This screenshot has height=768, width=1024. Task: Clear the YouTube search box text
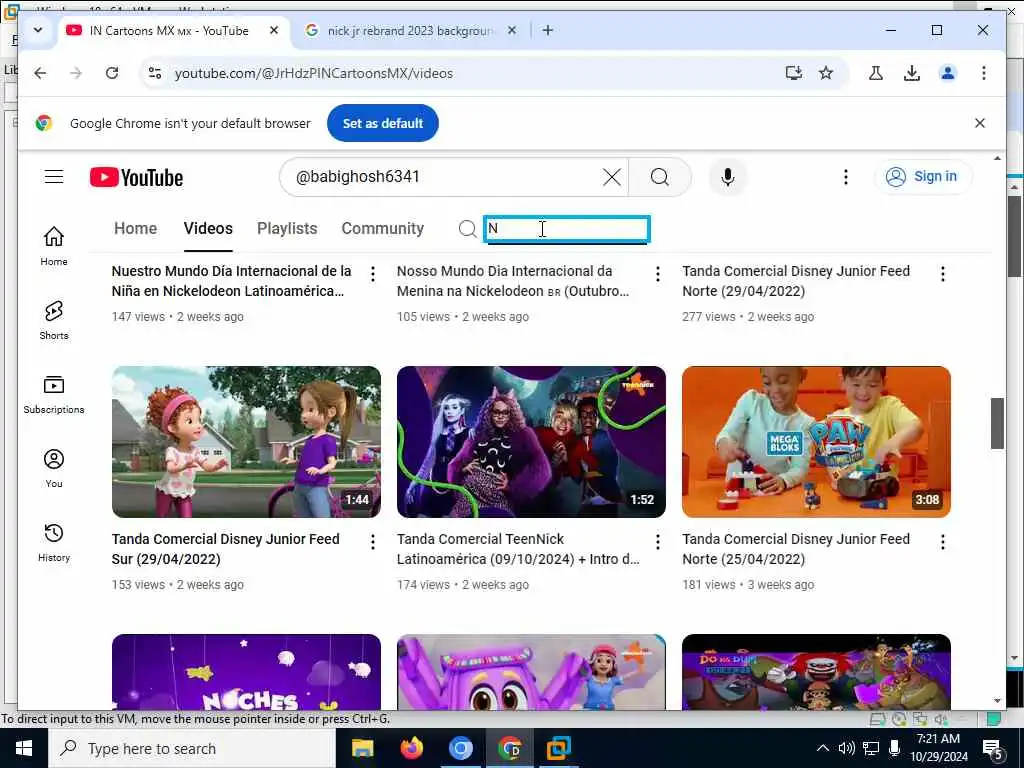[x=611, y=177]
